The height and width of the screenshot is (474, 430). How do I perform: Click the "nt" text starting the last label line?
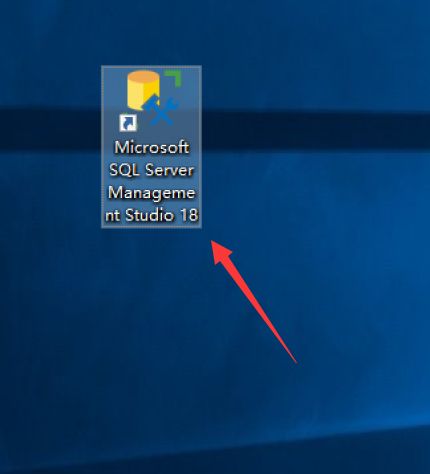click(x=112, y=216)
